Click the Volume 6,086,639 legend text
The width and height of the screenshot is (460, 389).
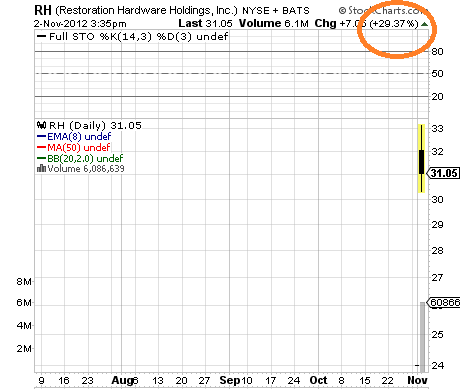(86, 169)
